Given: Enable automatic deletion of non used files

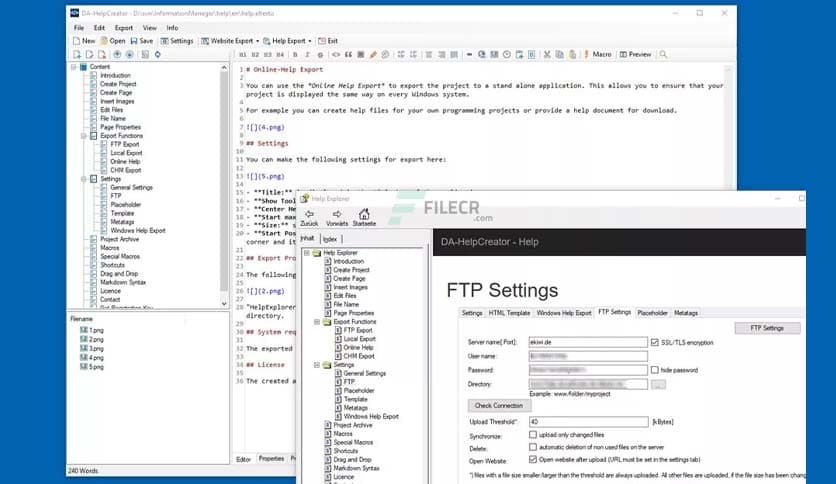Looking at the screenshot, I should [533, 447].
